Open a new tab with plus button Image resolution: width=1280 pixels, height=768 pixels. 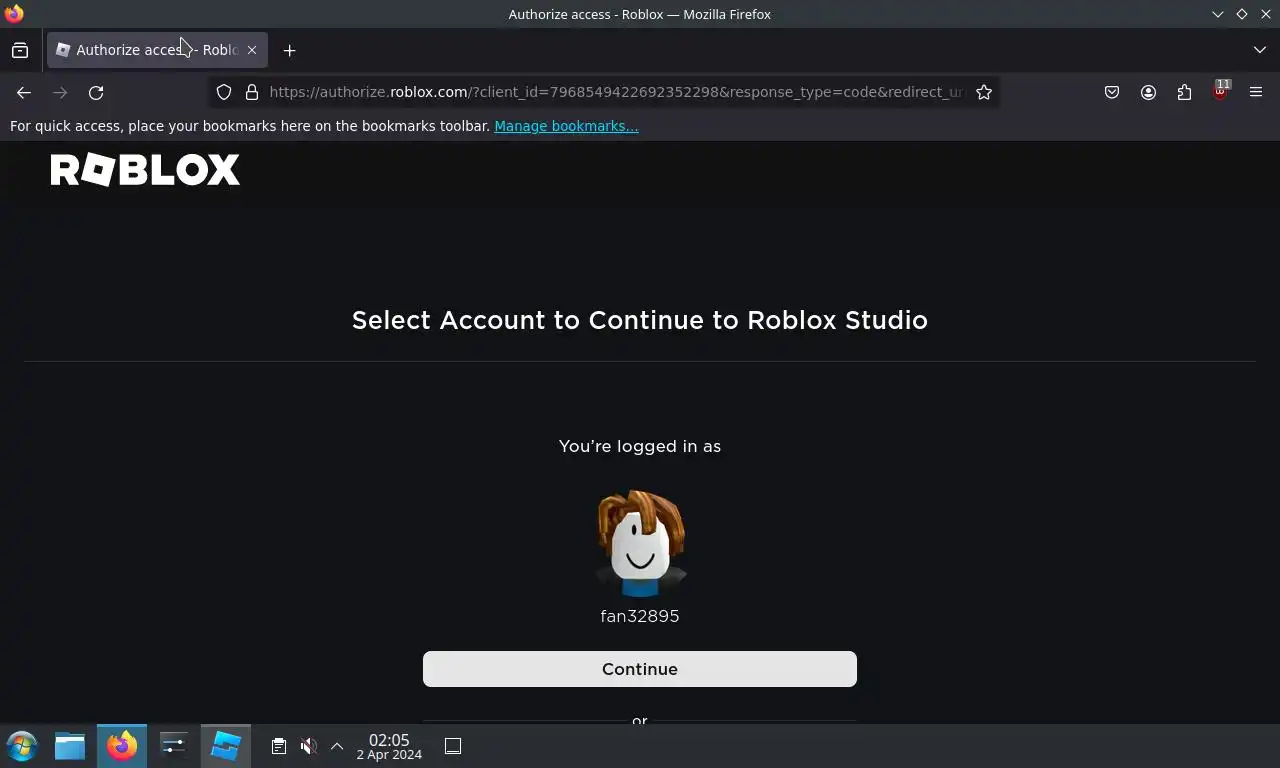pyautogui.click(x=289, y=50)
